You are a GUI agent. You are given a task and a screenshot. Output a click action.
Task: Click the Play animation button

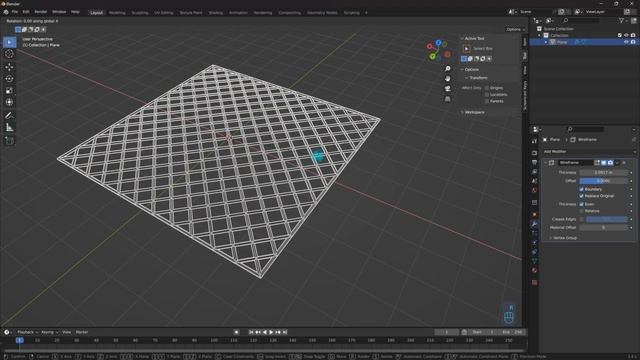pyautogui.click(x=271, y=332)
